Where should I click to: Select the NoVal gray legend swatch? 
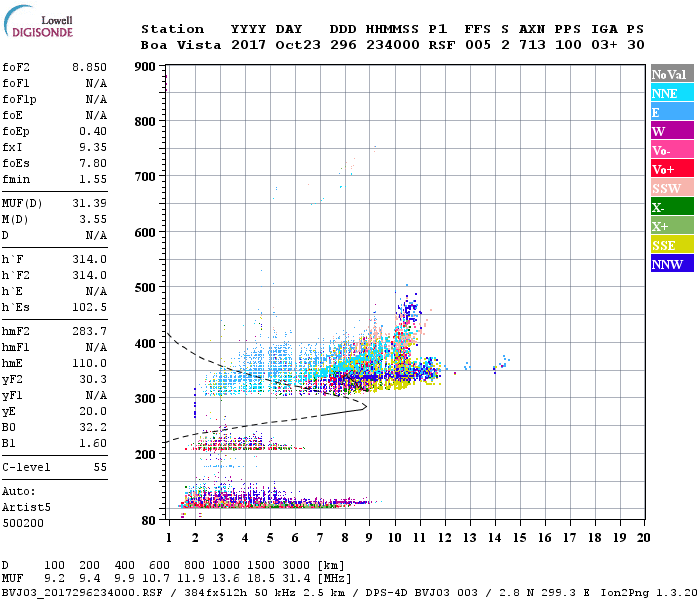(x=671, y=74)
